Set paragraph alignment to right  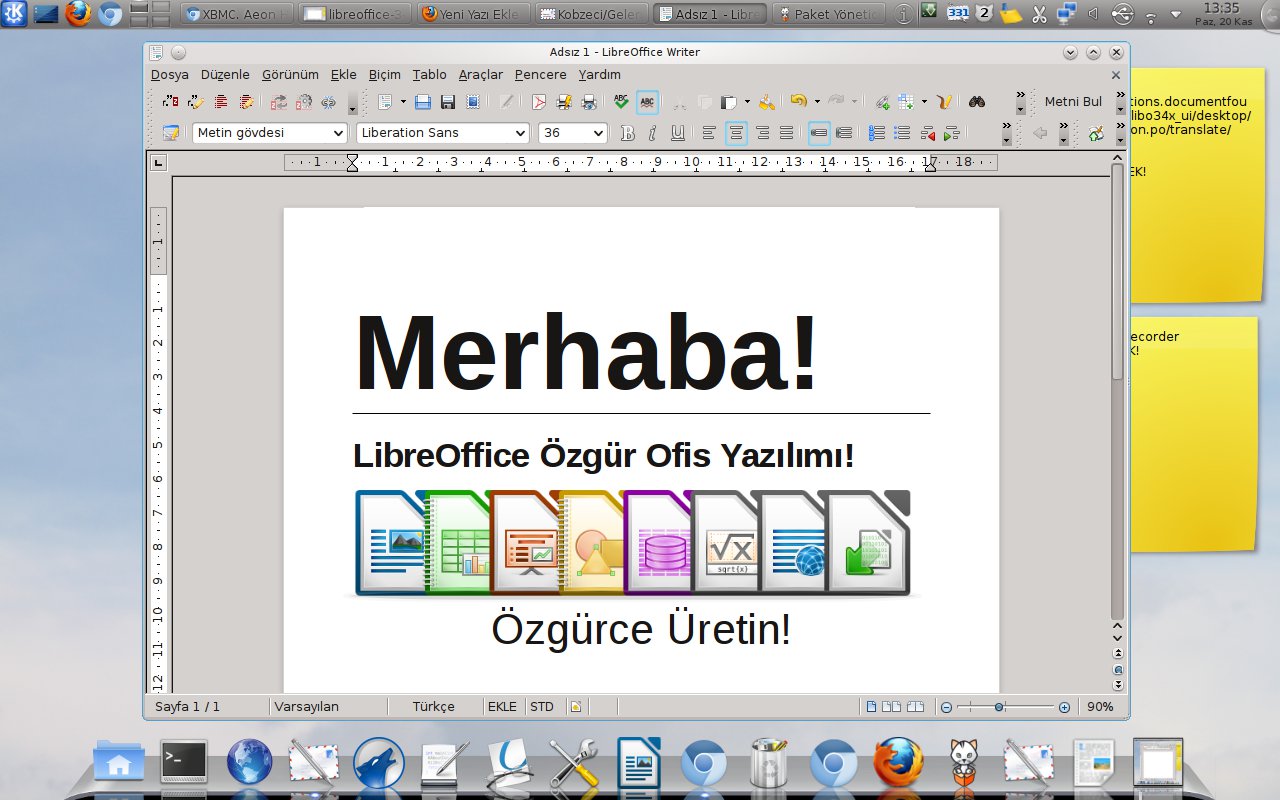click(762, 132)
